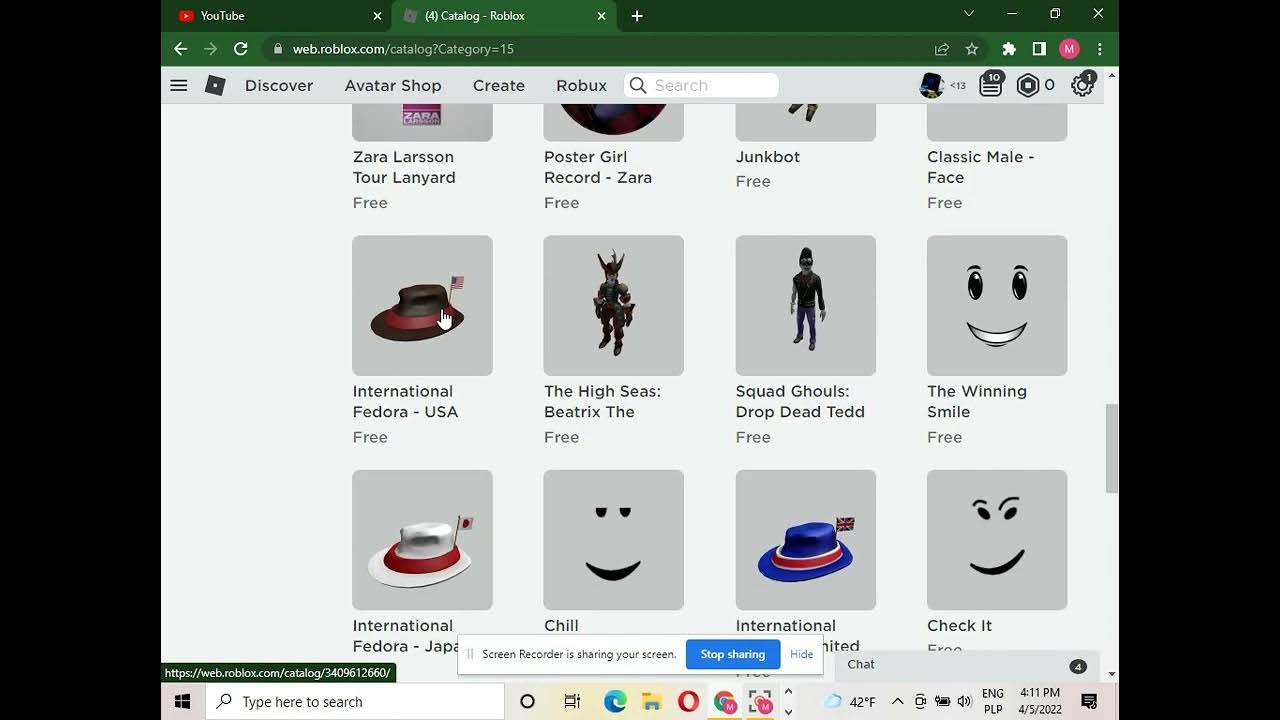Open Poster Girl Record - Zara title
Viewport: 1280px width, 720px height.
tap(598, 167)
